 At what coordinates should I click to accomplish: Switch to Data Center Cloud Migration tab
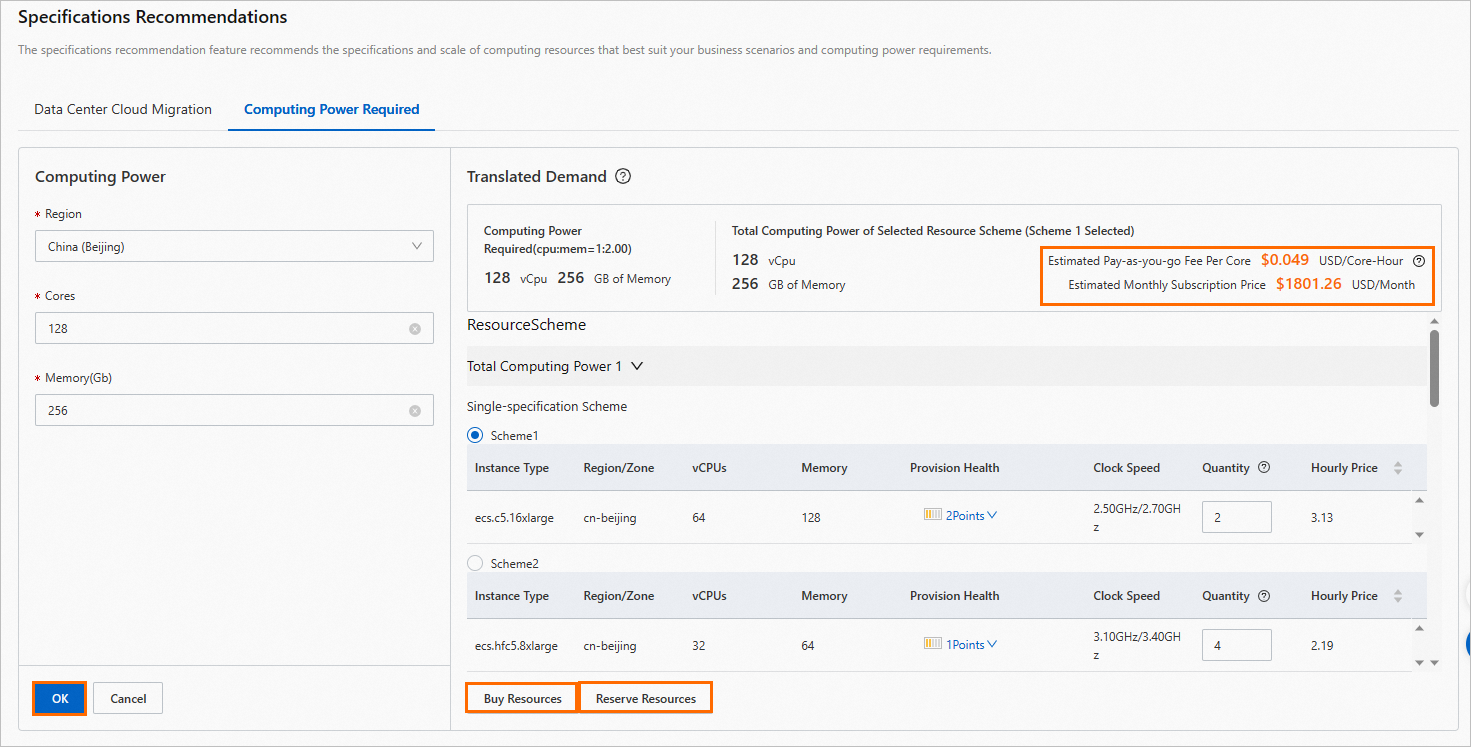123,110
